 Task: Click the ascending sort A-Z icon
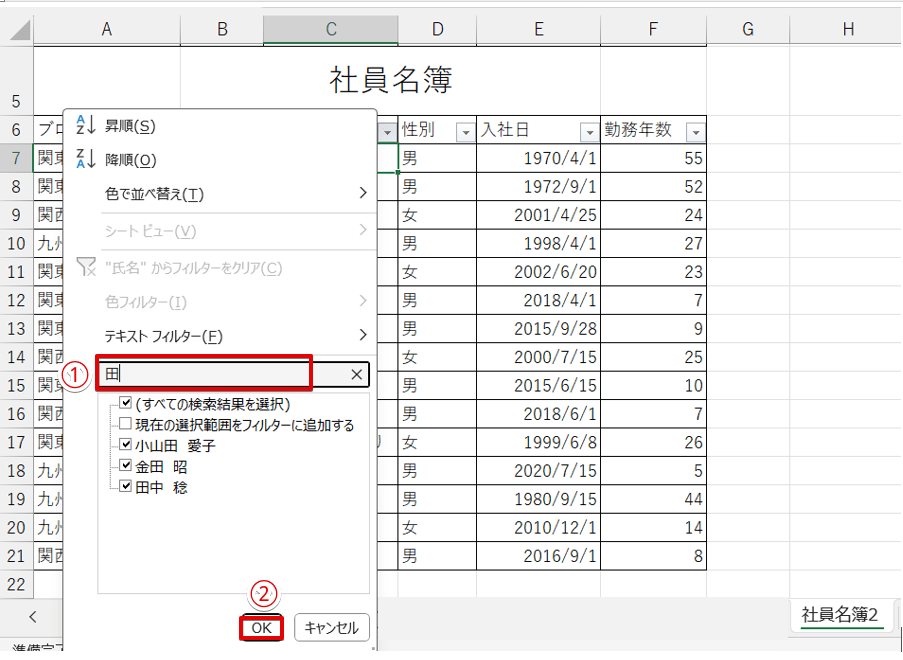[85, 126]
